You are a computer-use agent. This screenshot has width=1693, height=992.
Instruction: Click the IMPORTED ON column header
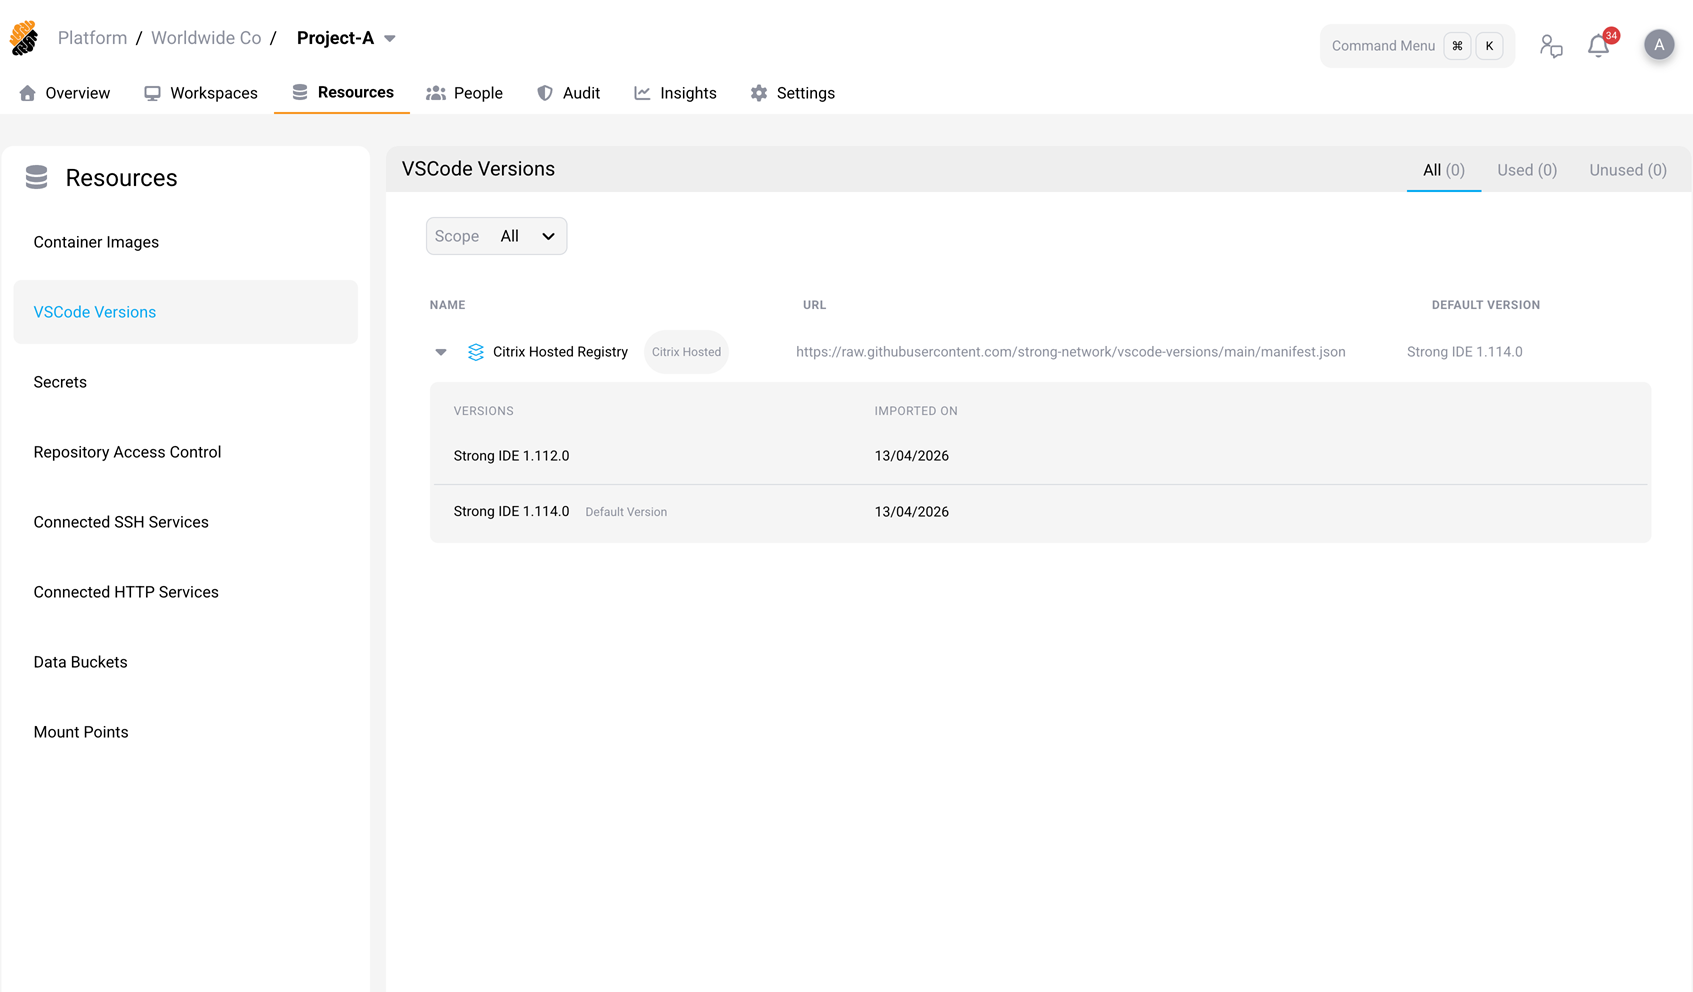[x=916, y=411]
